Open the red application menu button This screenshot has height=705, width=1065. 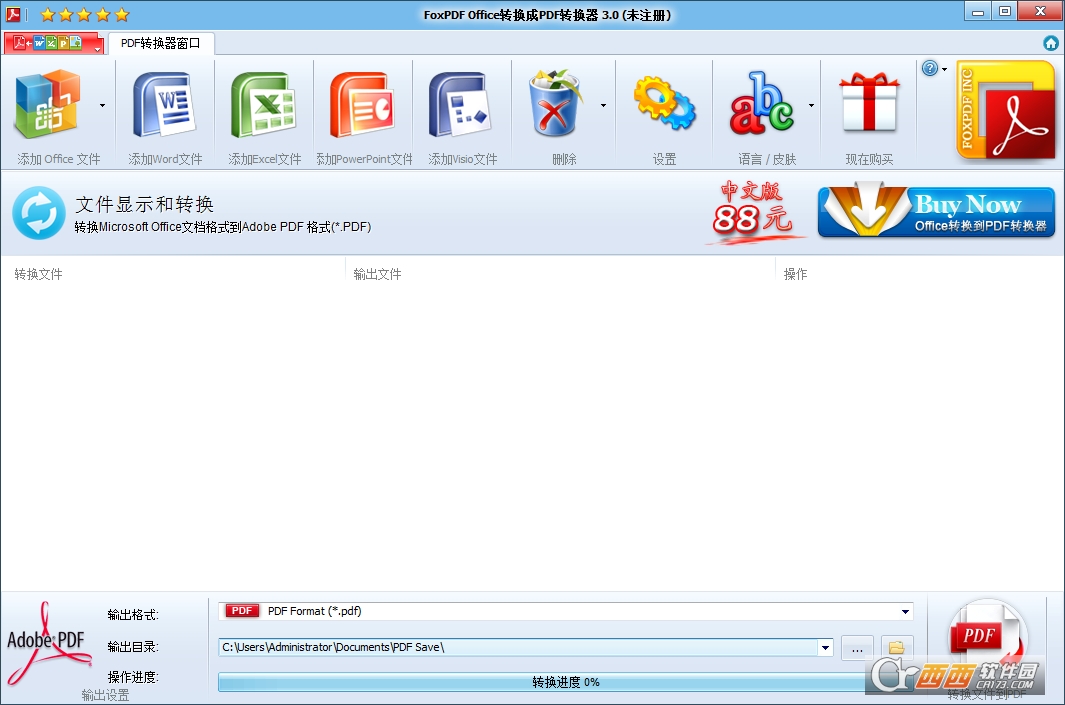[x=54, y=43]
